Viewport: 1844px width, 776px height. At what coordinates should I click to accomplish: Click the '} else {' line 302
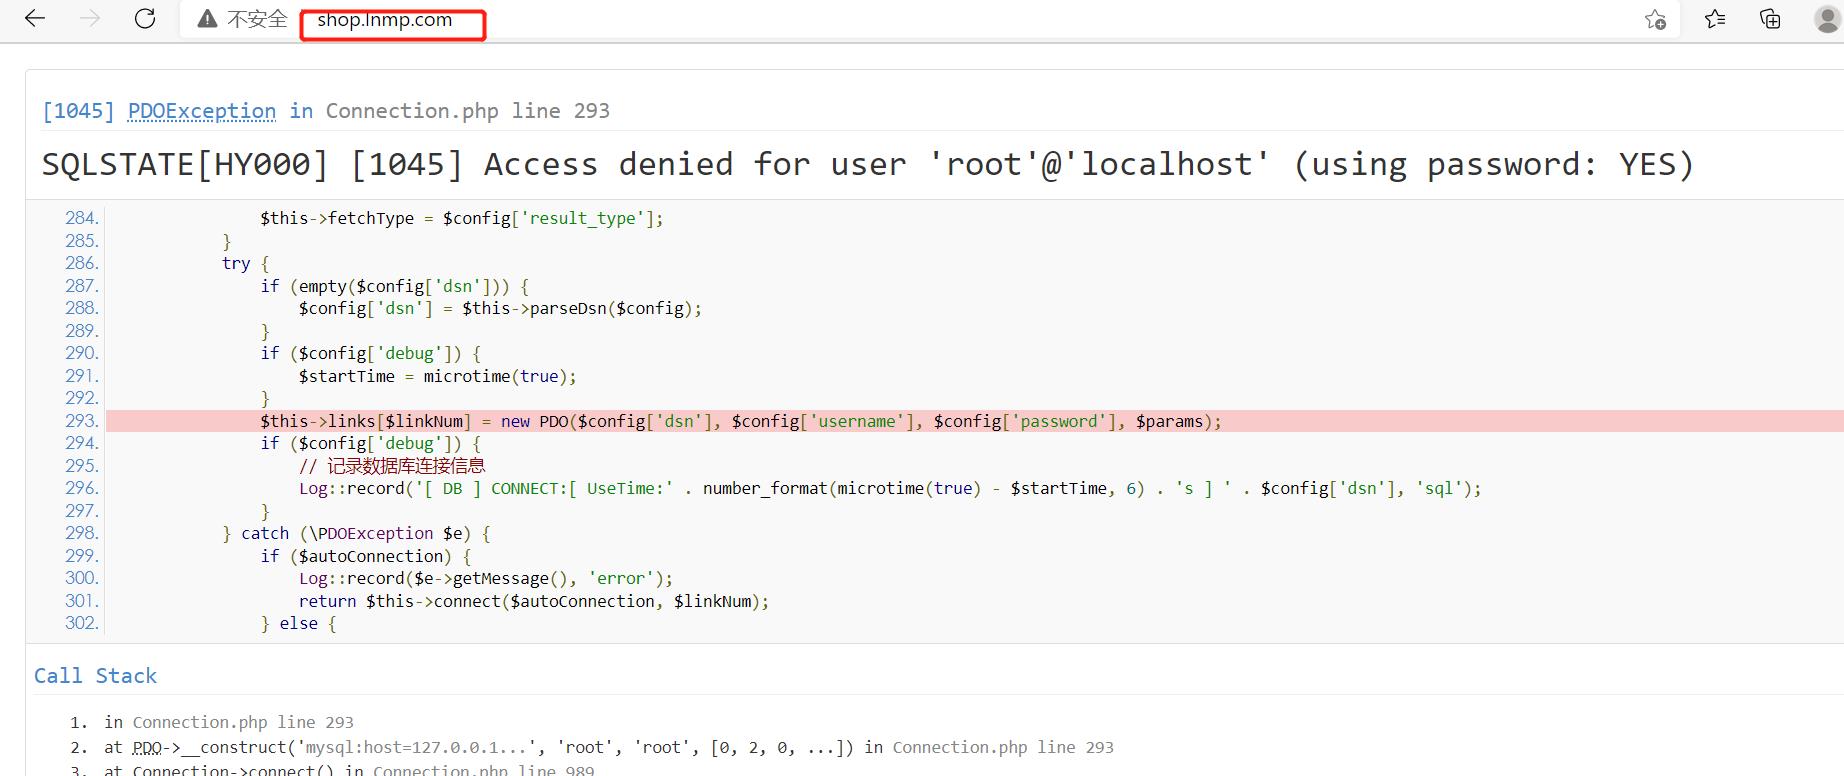299,623
